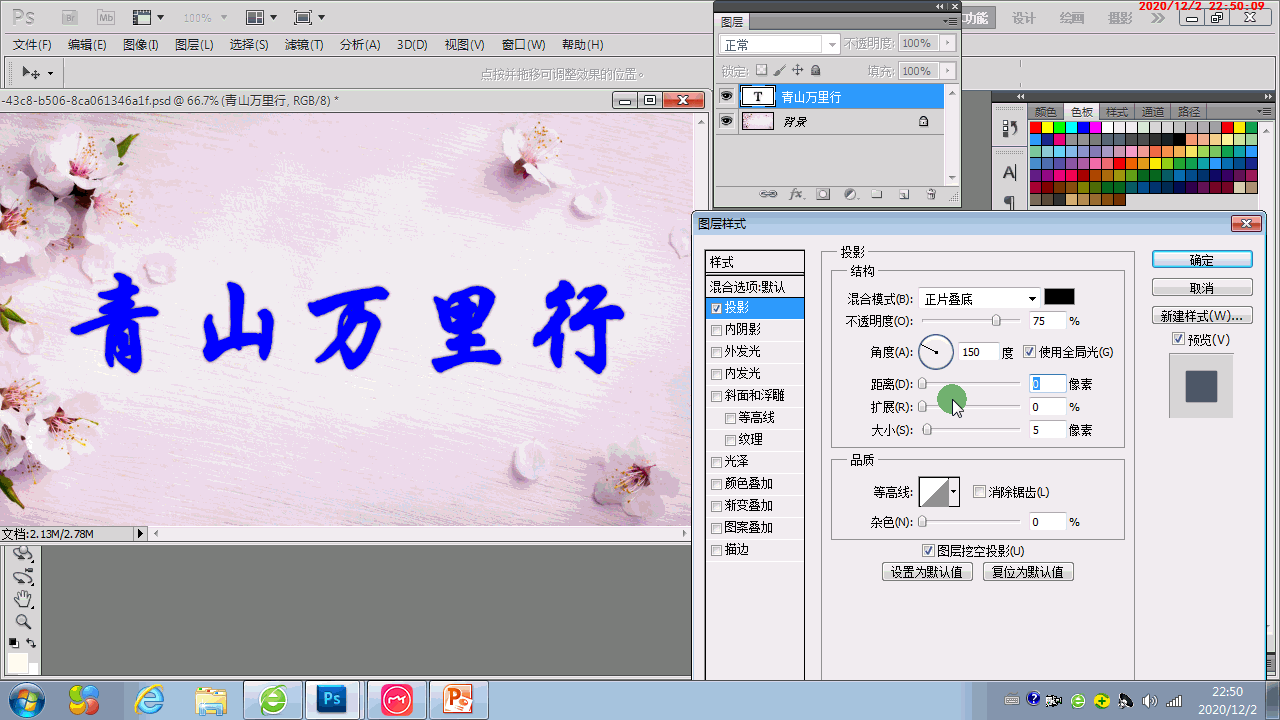Screen dimensions: 1280x720
Task: Open Mini Bridge with the Mb icon
Action: point(106,17)
